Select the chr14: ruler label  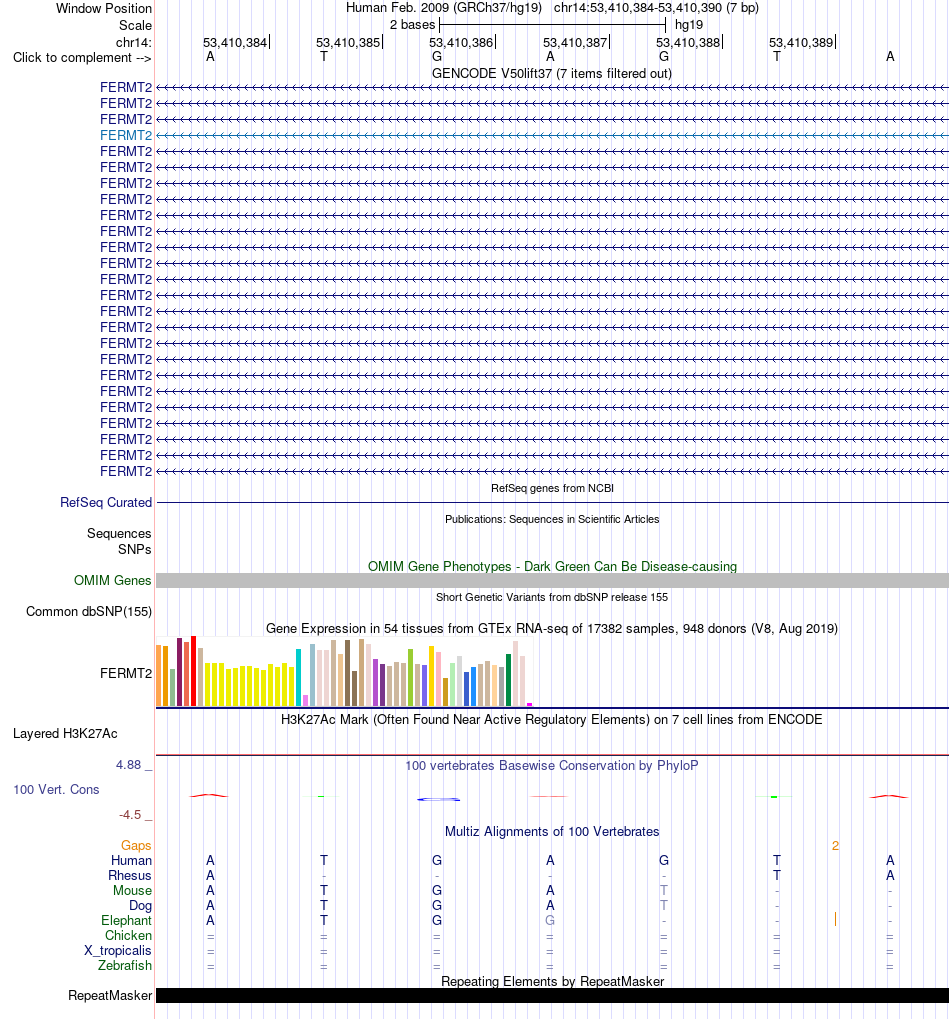coord(133,42)
